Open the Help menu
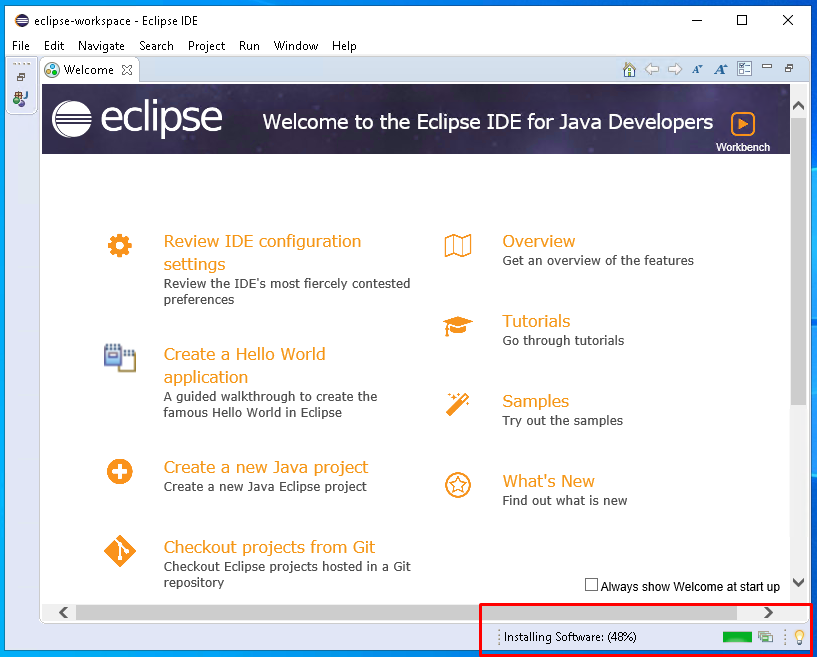 344,46
